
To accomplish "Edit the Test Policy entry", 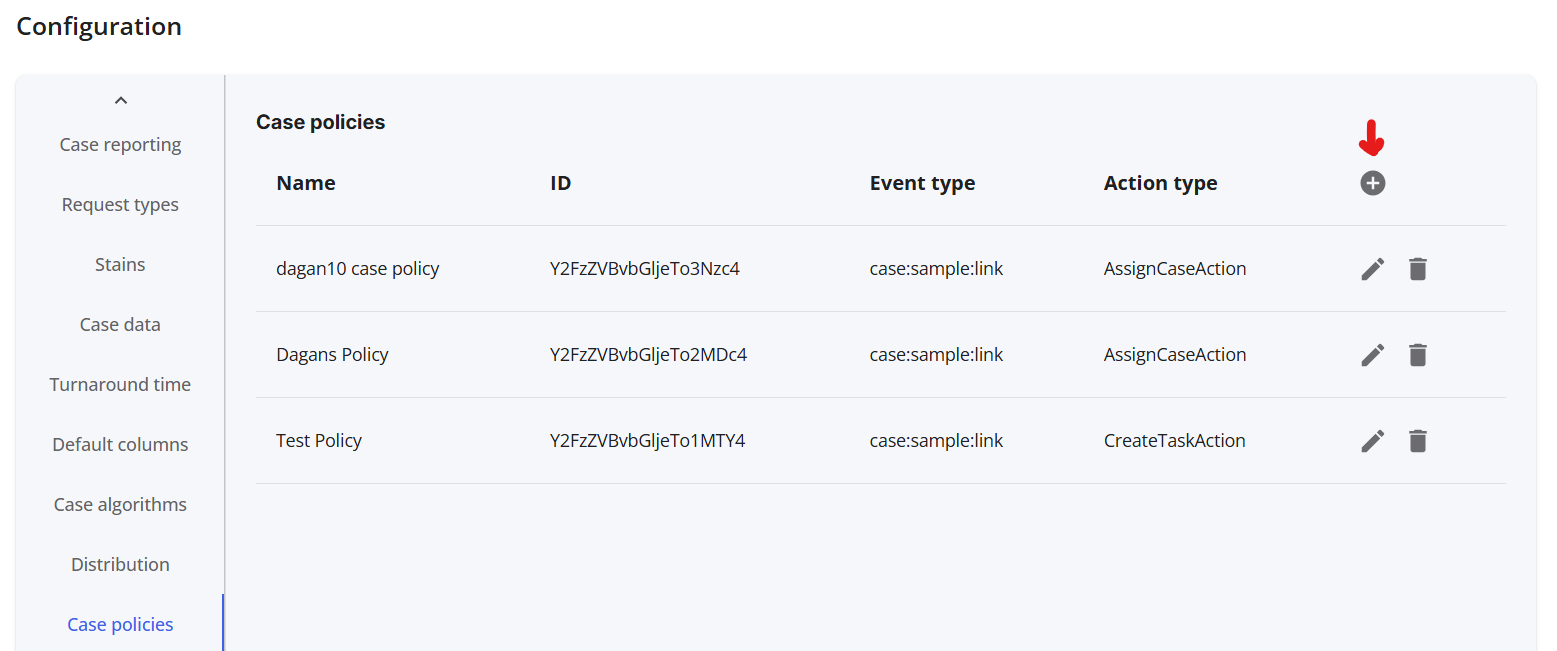I will point(1373,441).
